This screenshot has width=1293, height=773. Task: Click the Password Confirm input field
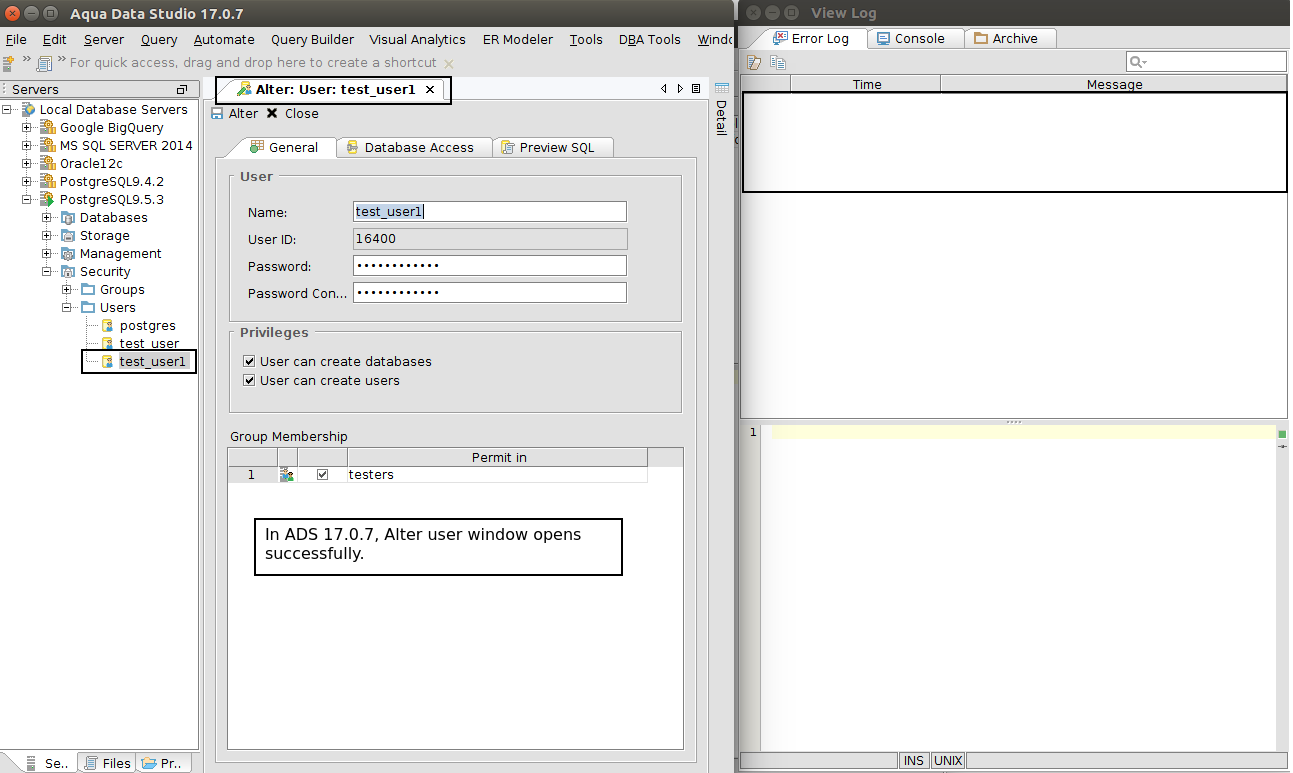(x=490, y=293)
